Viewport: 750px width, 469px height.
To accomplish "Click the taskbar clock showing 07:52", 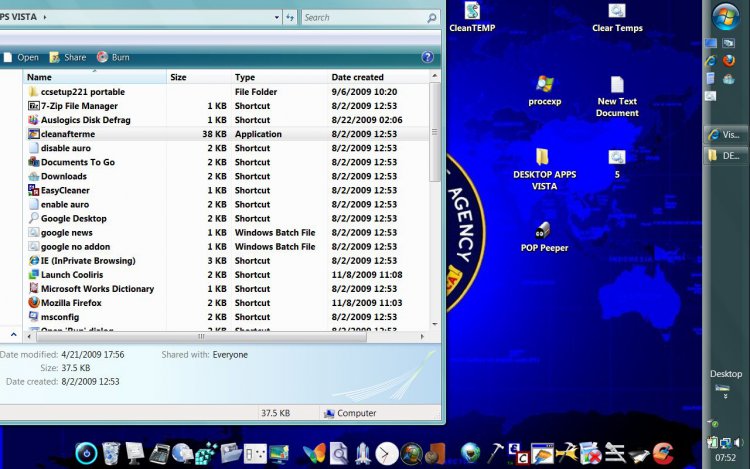I will [726, 458].
